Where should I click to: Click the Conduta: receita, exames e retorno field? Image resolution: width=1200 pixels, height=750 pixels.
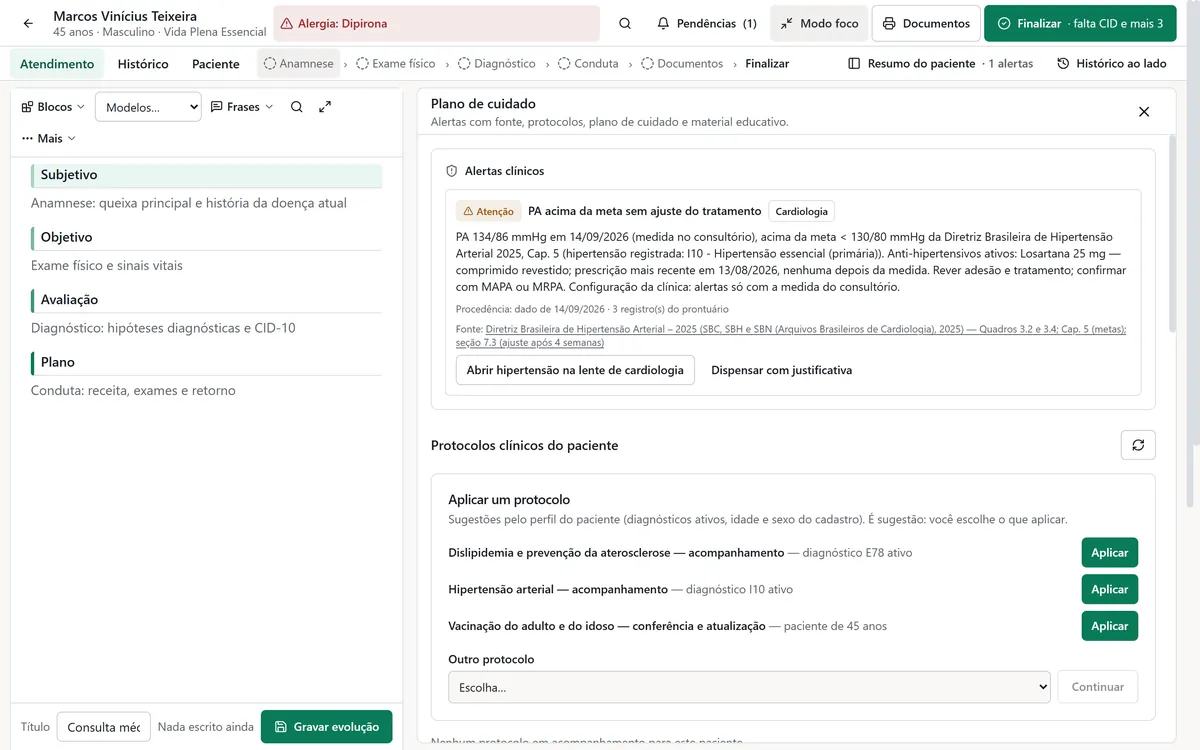point(133,391)
